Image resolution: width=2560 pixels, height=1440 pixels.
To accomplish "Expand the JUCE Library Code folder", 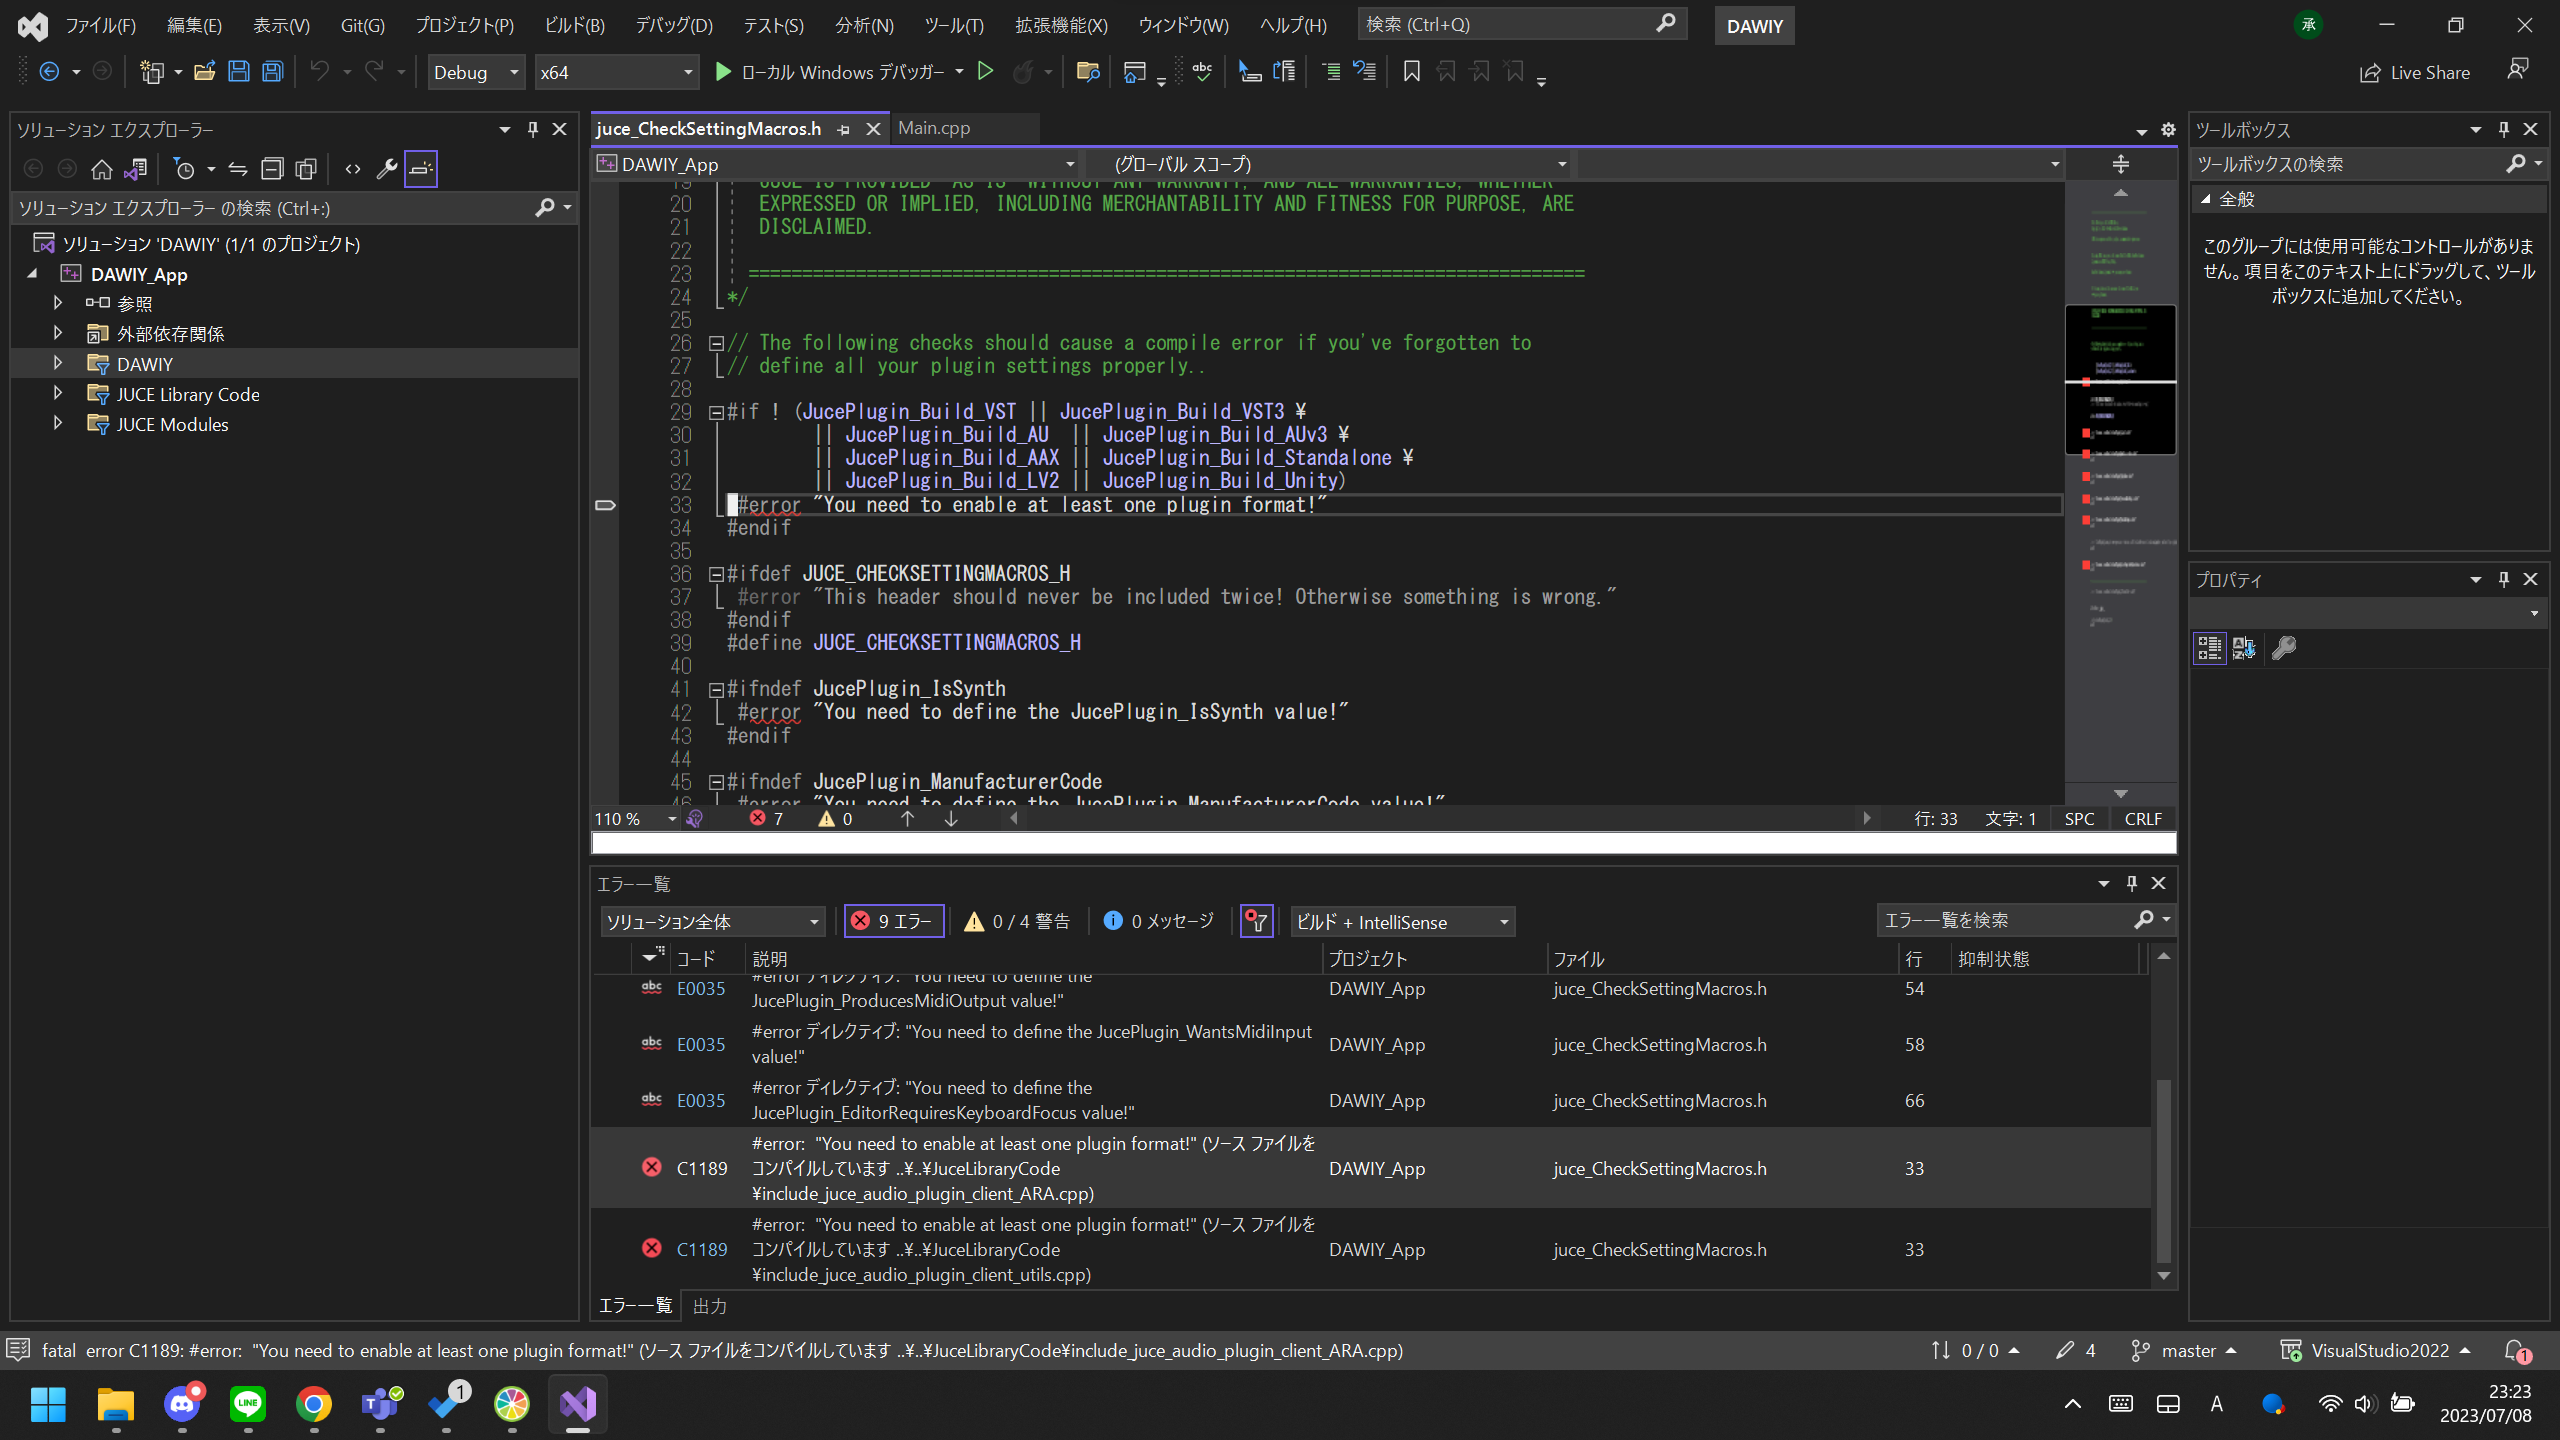I will 58,393.
